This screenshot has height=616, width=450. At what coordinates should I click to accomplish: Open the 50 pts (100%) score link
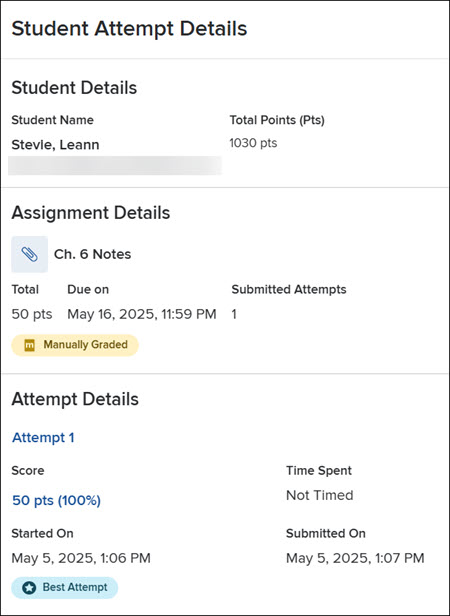[x=57, y=500]
